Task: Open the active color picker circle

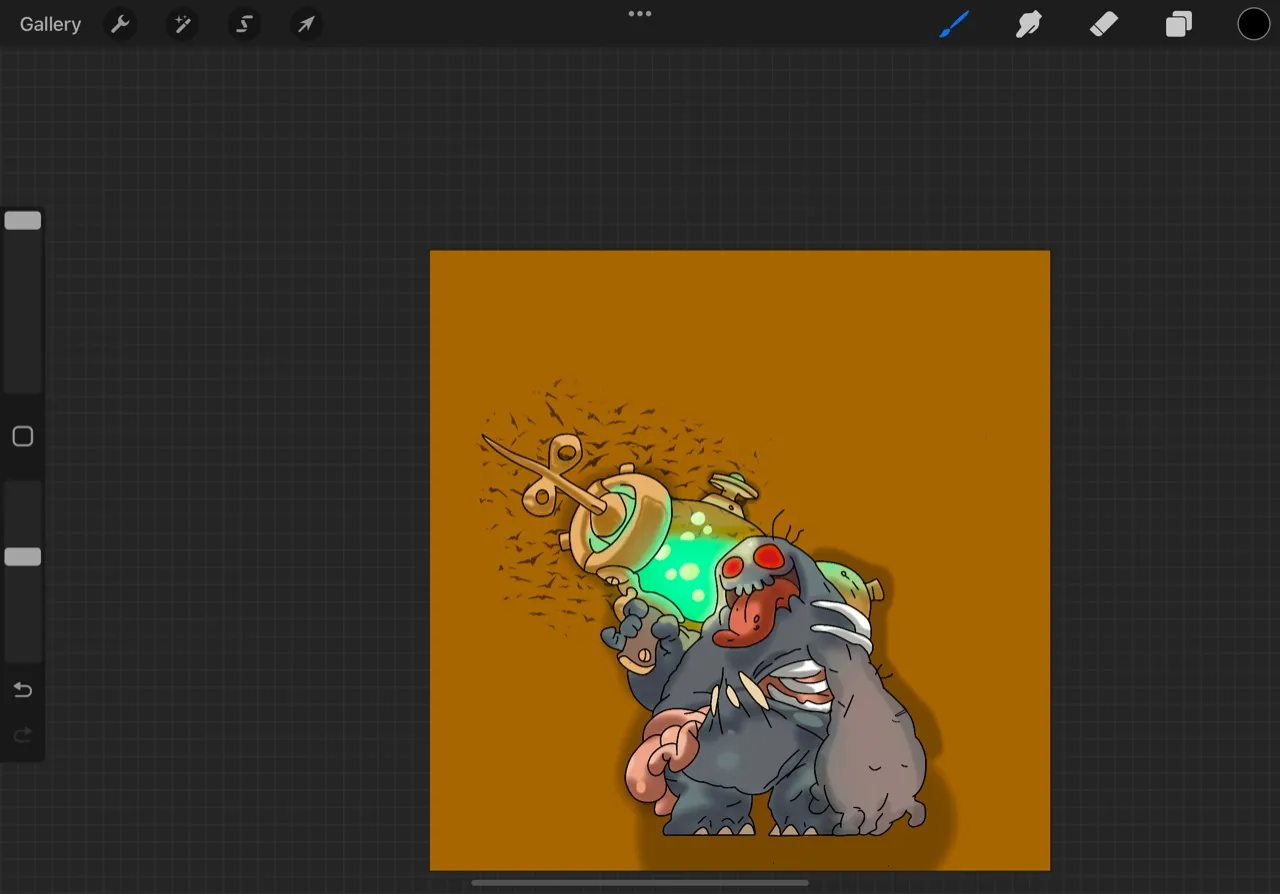Action: (x=1253, y=24)
